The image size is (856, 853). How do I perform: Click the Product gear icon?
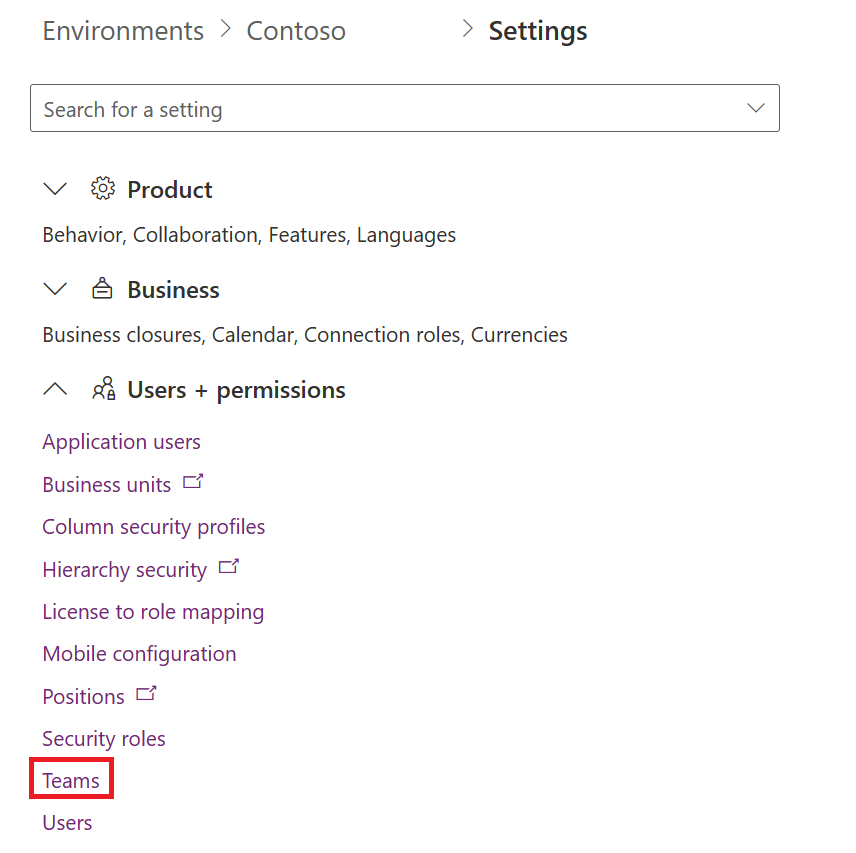coord(103,189)
